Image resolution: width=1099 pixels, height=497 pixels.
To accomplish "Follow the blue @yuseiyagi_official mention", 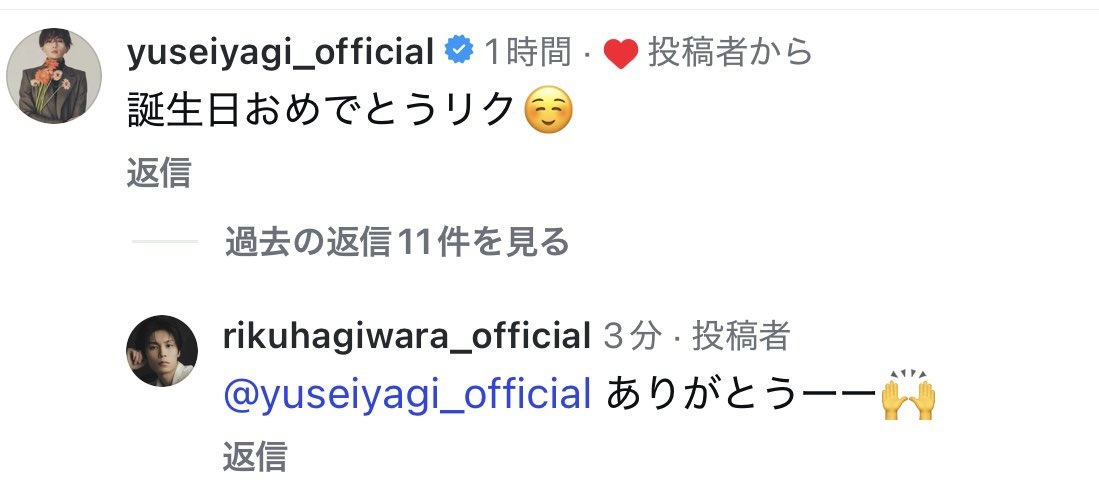I will 407,396.
